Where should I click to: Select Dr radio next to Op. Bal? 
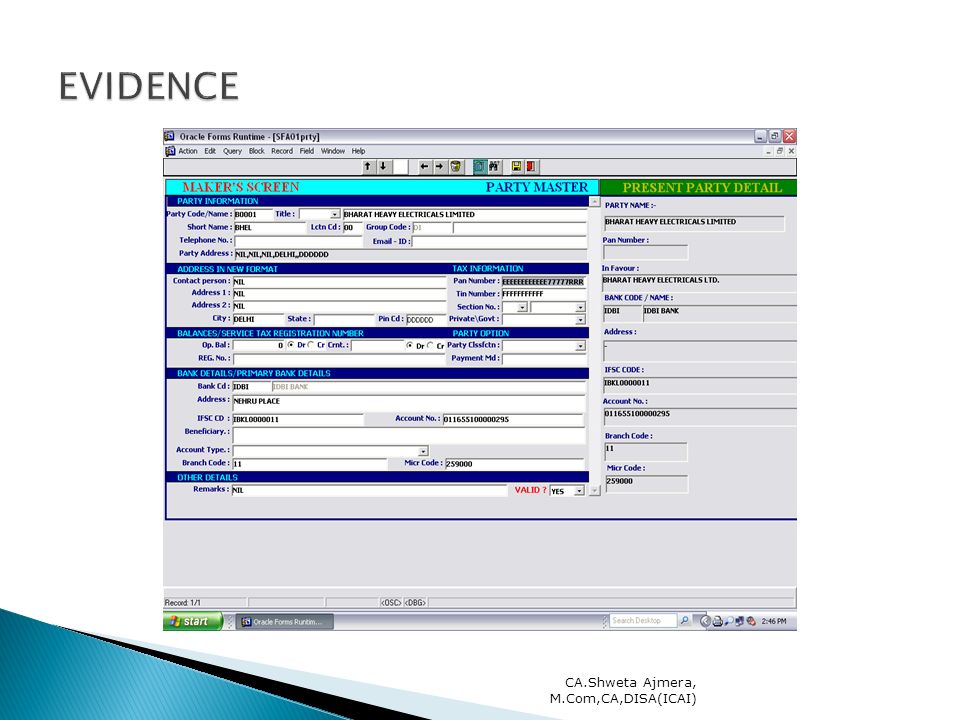click(291, 345)
